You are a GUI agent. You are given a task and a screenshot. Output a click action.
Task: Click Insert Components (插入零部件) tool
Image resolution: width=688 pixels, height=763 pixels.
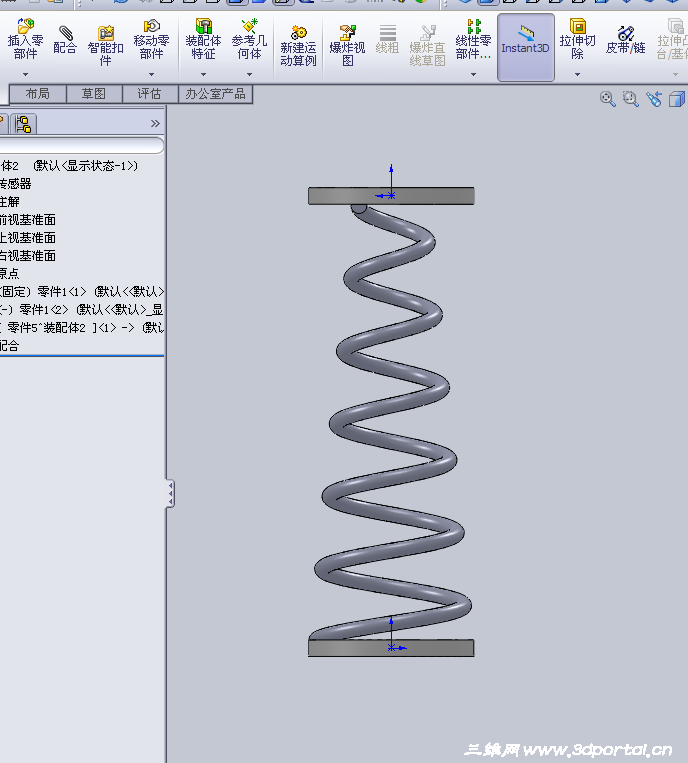pos(25,39)
